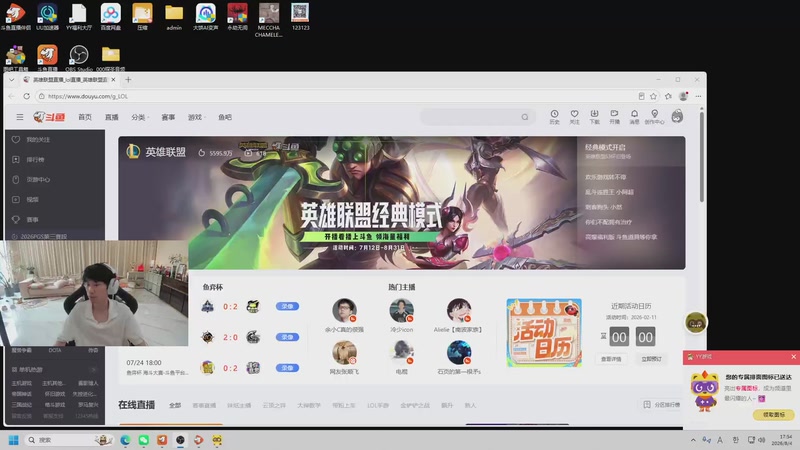Open My Follows (我的关注) in the sidebar
Viewport: 800px width, 450px height.
[x=38, y=139]
